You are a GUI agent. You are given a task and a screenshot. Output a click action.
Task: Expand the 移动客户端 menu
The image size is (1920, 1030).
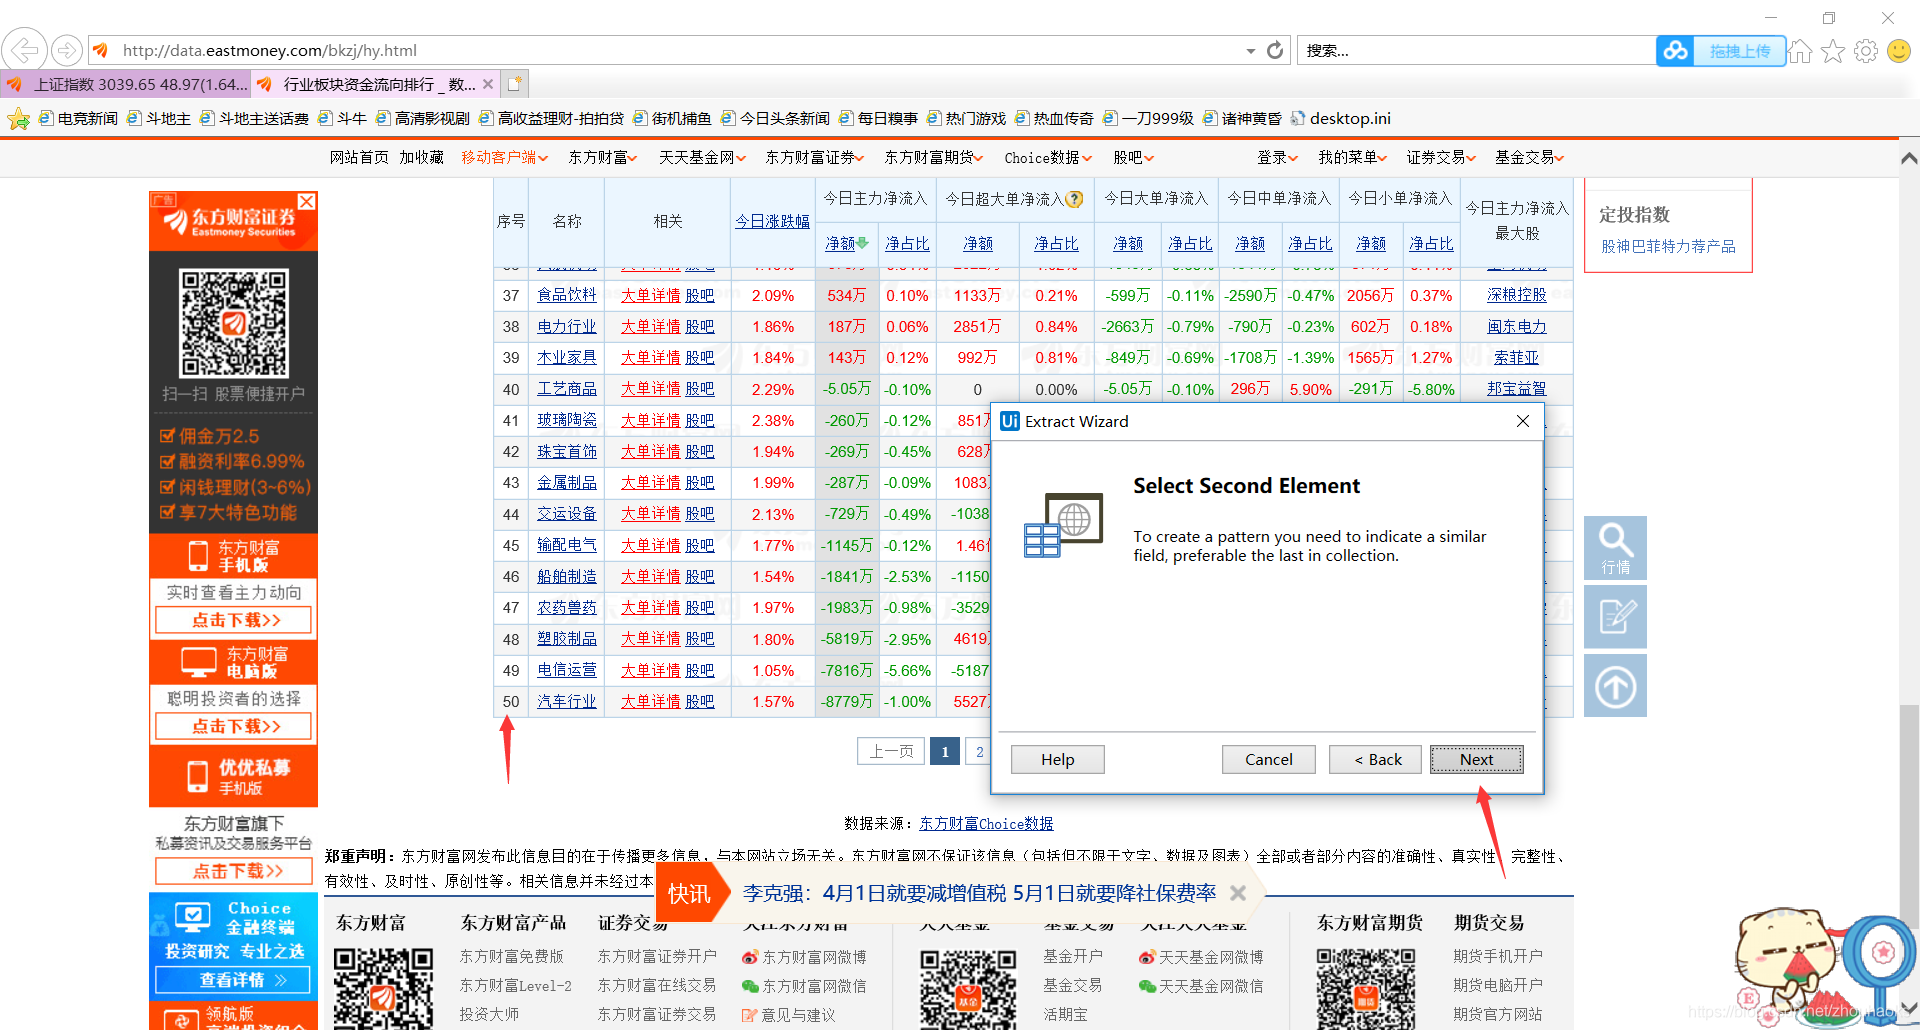pos(505,157)
